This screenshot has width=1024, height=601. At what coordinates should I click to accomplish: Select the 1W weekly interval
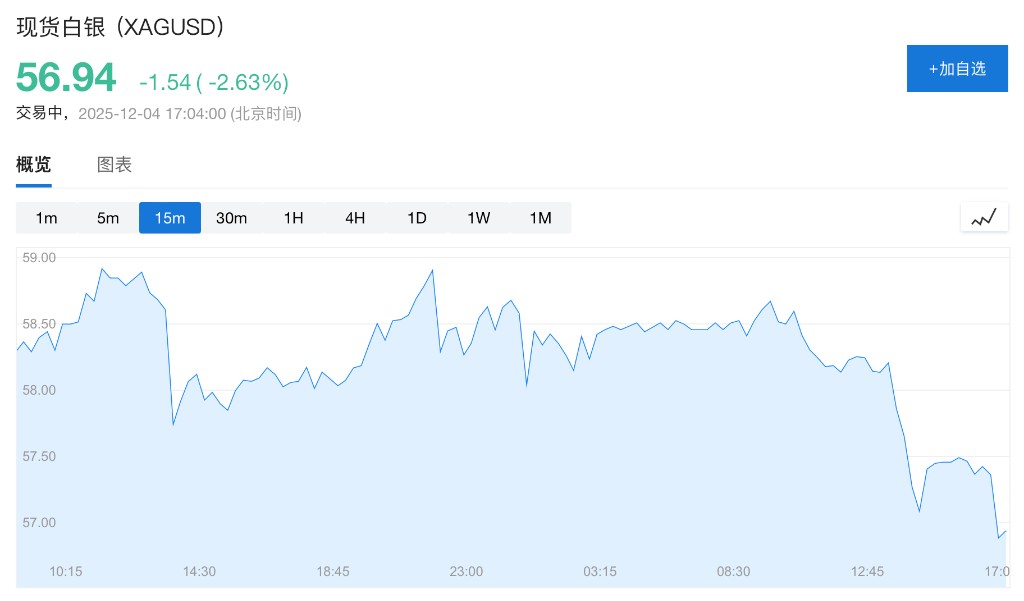[479, 218]
